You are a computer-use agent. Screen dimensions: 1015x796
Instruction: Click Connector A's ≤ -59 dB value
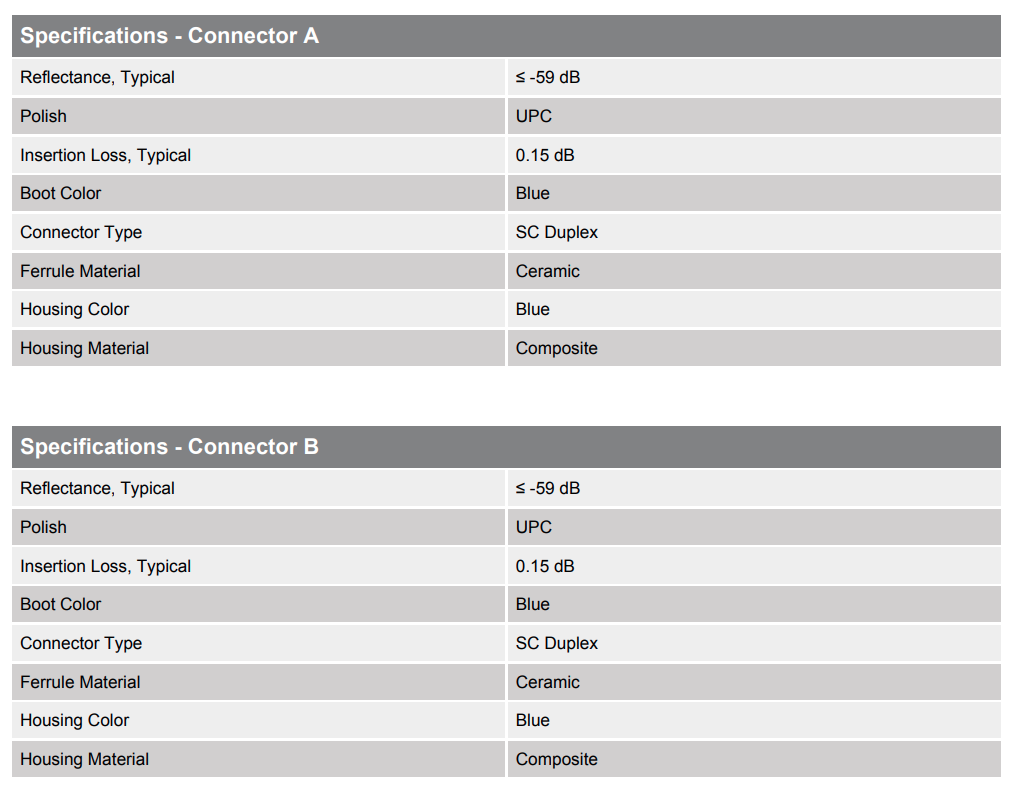tap(547, 77)
